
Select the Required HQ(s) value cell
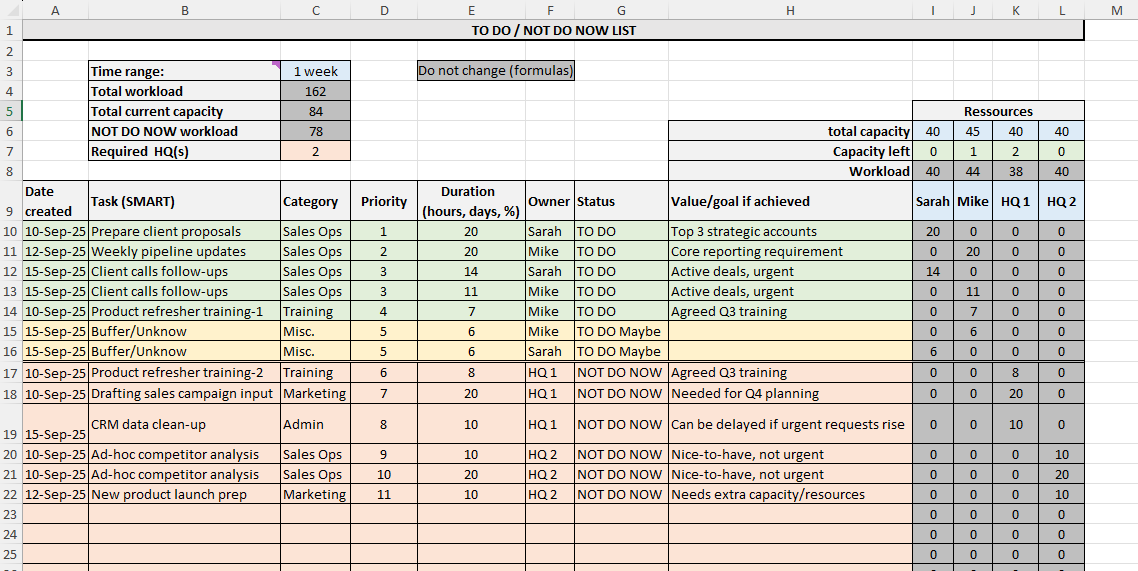tap(316, 151)
